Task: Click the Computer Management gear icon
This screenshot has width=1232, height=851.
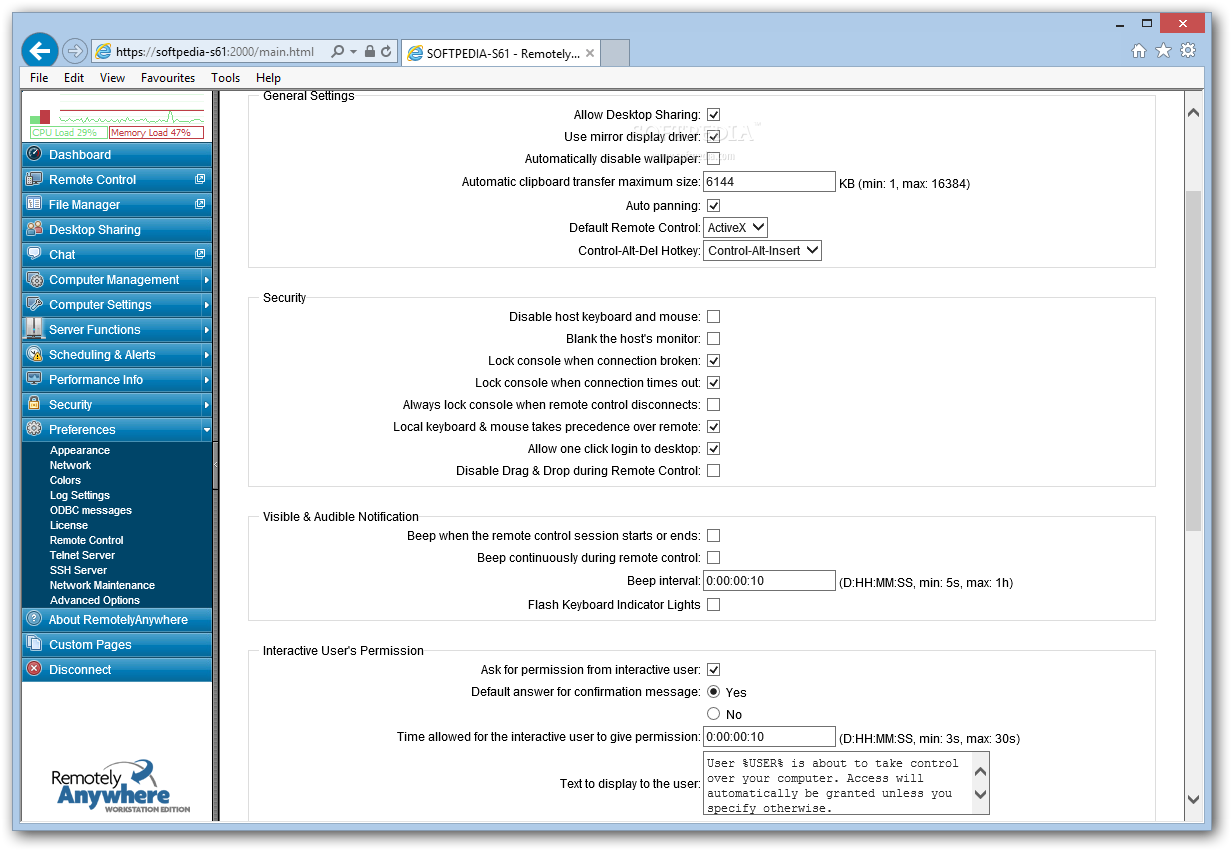Action: (x=35, y=279)
